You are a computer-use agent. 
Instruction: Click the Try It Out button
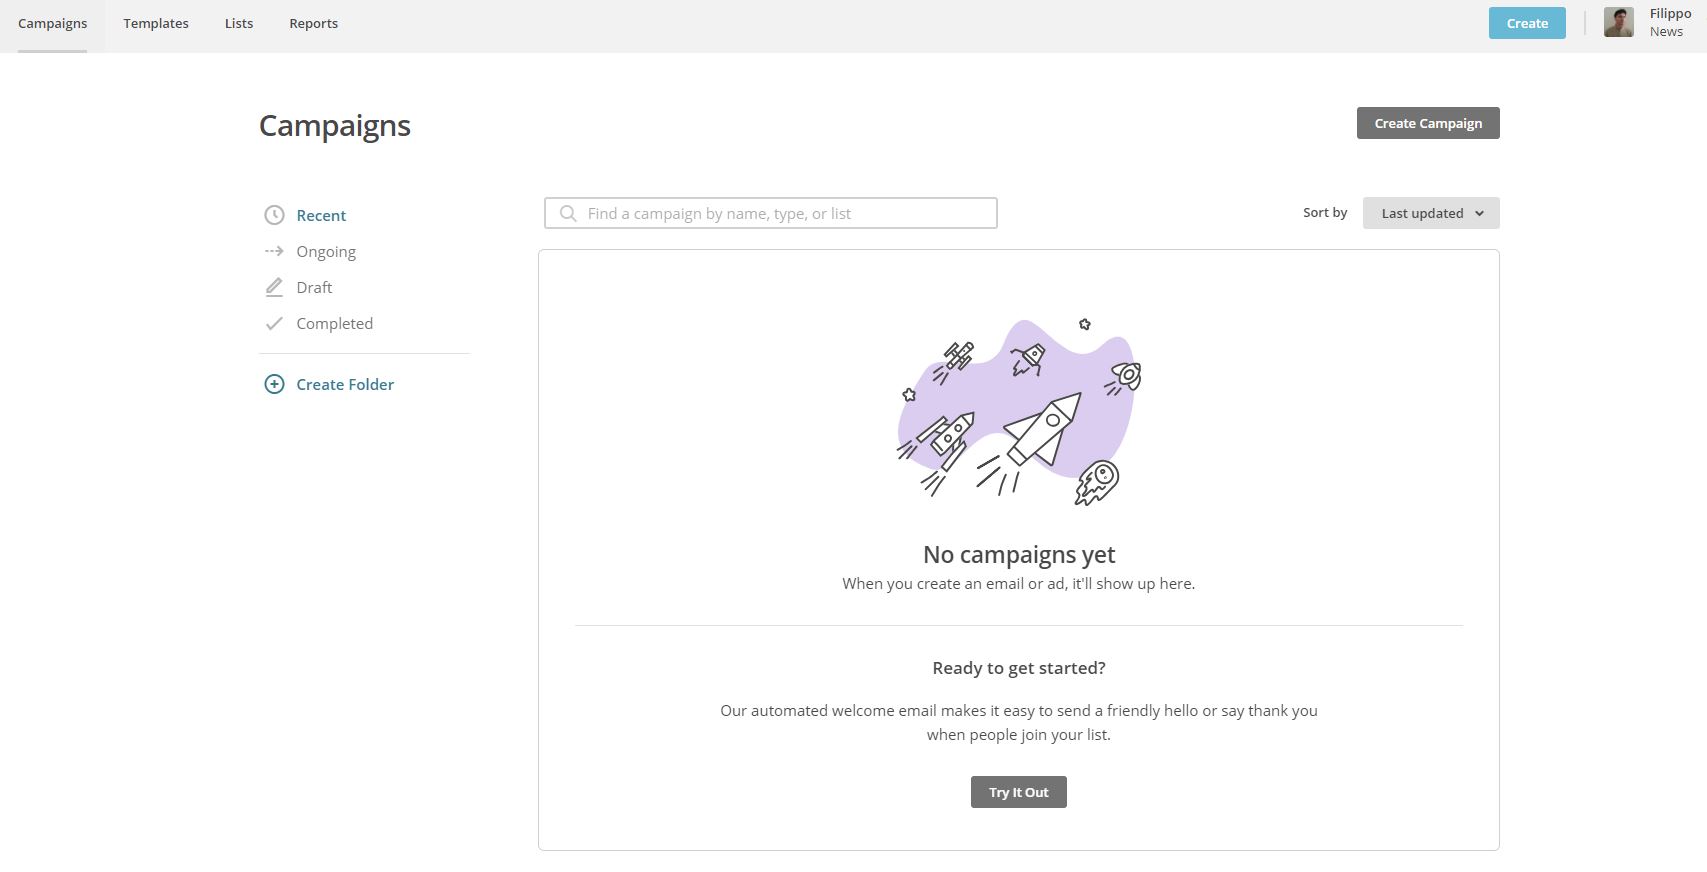pyautogui.click(x=1018, y=792)
